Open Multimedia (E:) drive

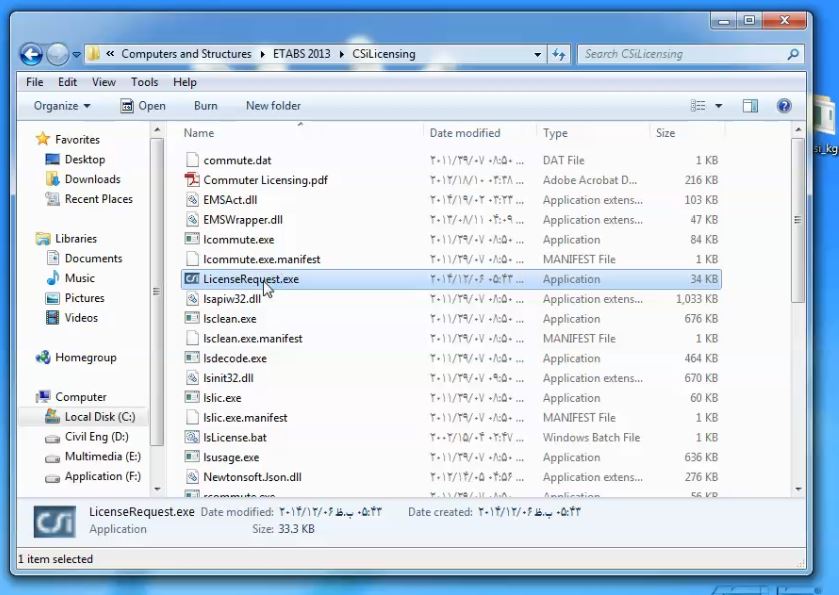tap(103, 456)
